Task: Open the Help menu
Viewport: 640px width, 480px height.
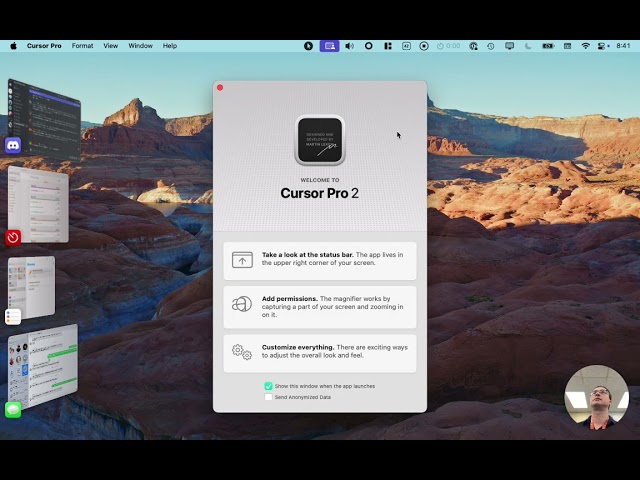Action: tap(170, 46)
